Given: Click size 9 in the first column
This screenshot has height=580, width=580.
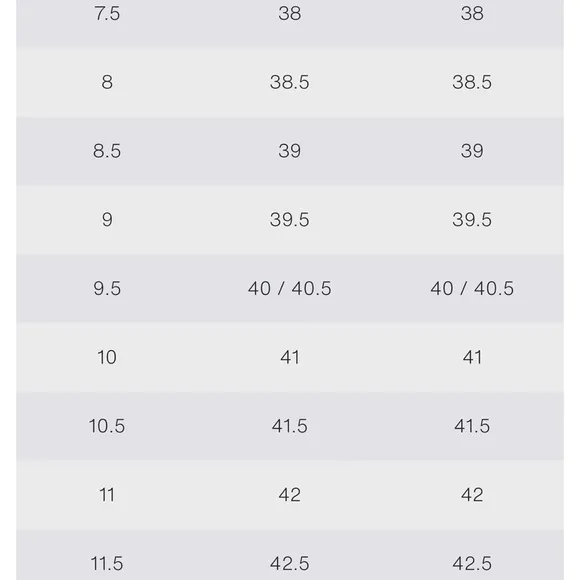Looking at the screenshot, I should tap(107, 220).
